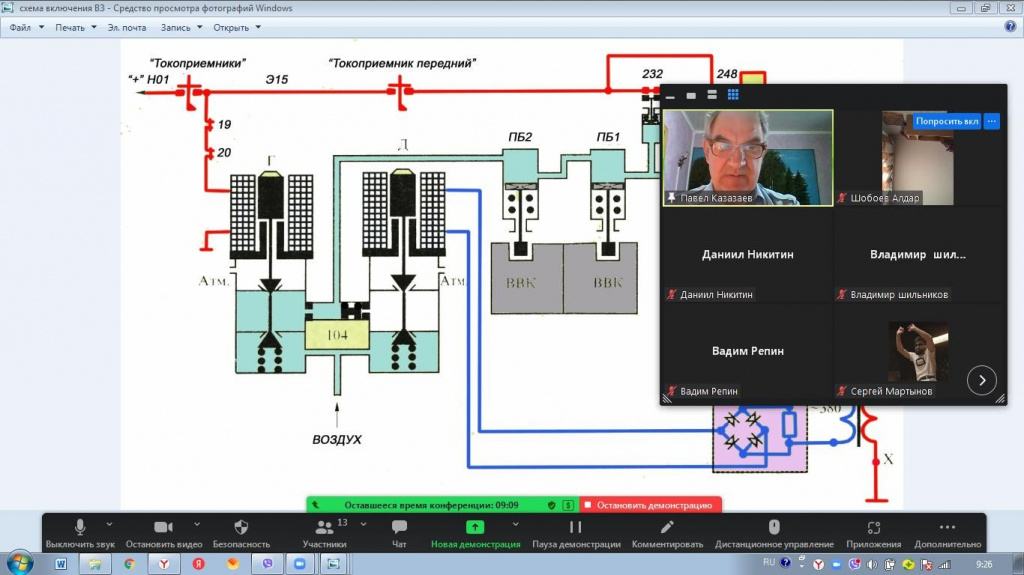Click the microphone-muted icon of Сергей Мартынов
This screenshot has width=1024, height=575.
click(842, 391)
